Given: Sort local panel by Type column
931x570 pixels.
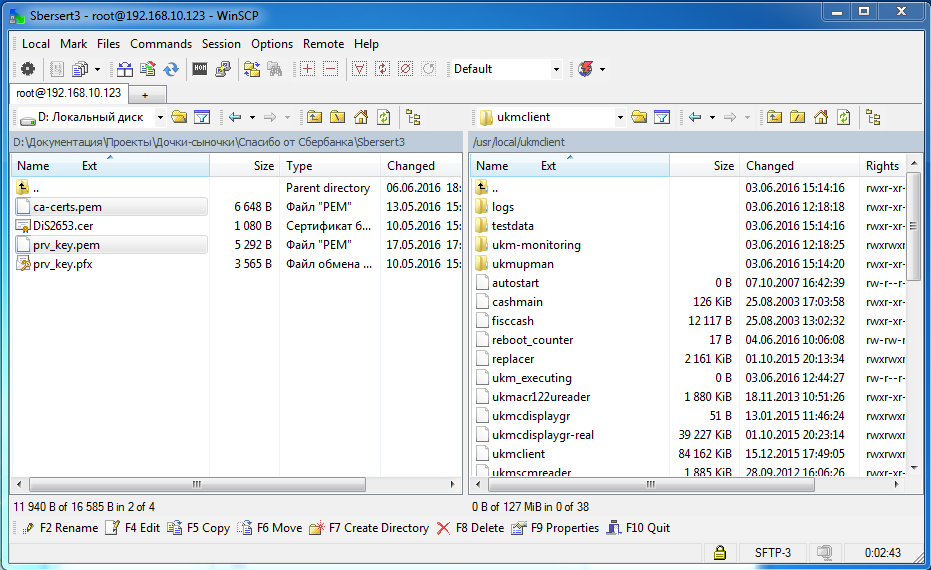Looking at the screenshot, I should click(330, 166).
